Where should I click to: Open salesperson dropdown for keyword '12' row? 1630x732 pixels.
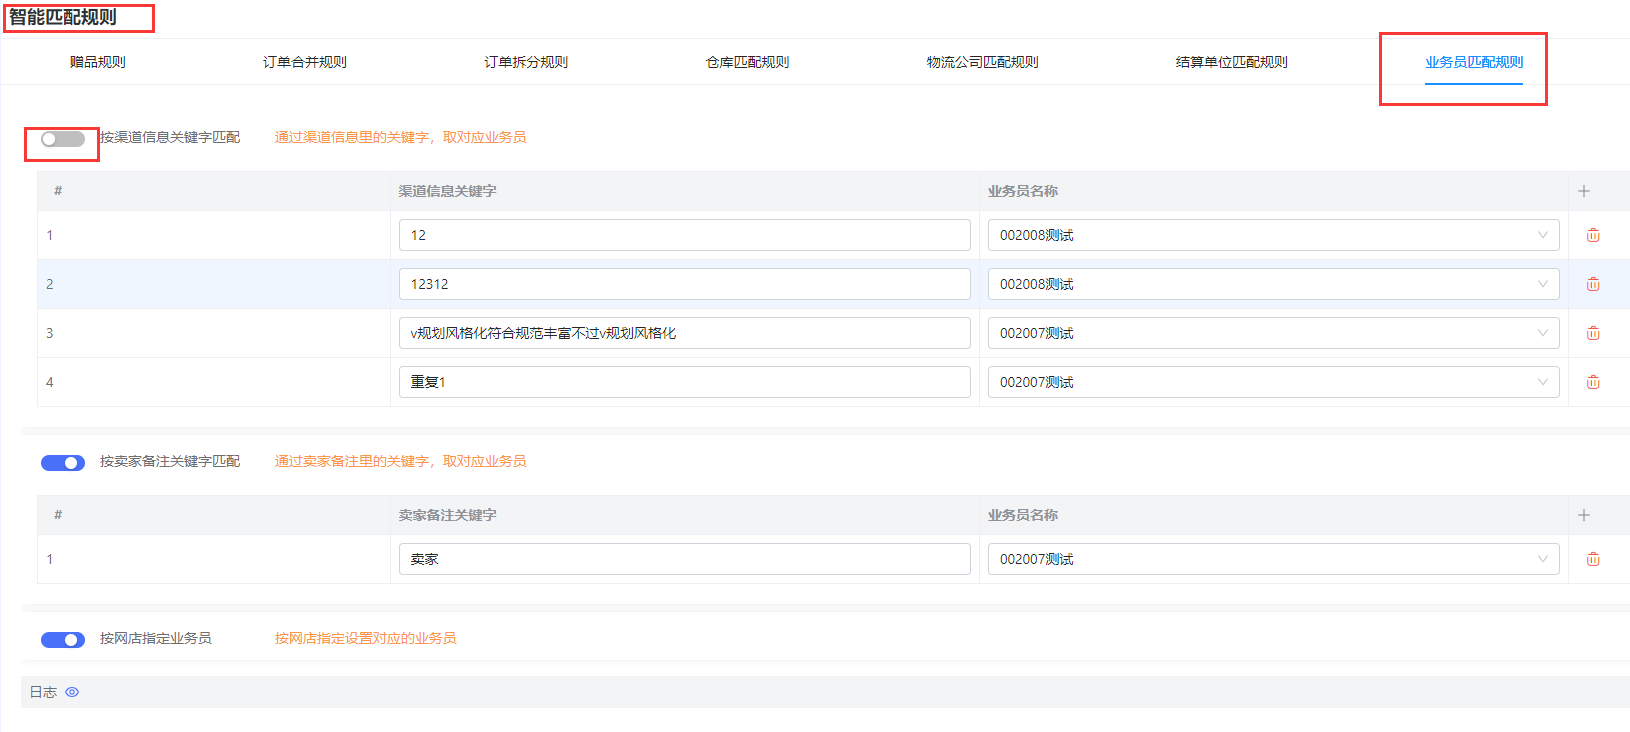tap(1273, 235)
